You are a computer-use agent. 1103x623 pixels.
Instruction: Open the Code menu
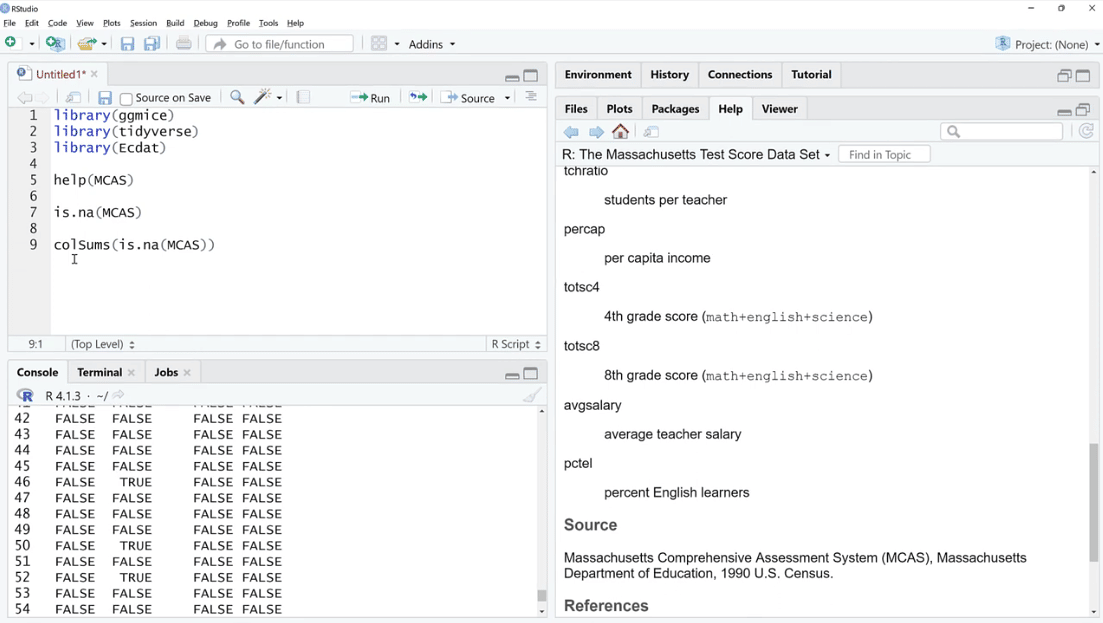pyautogui.click(x=57, y=23)
